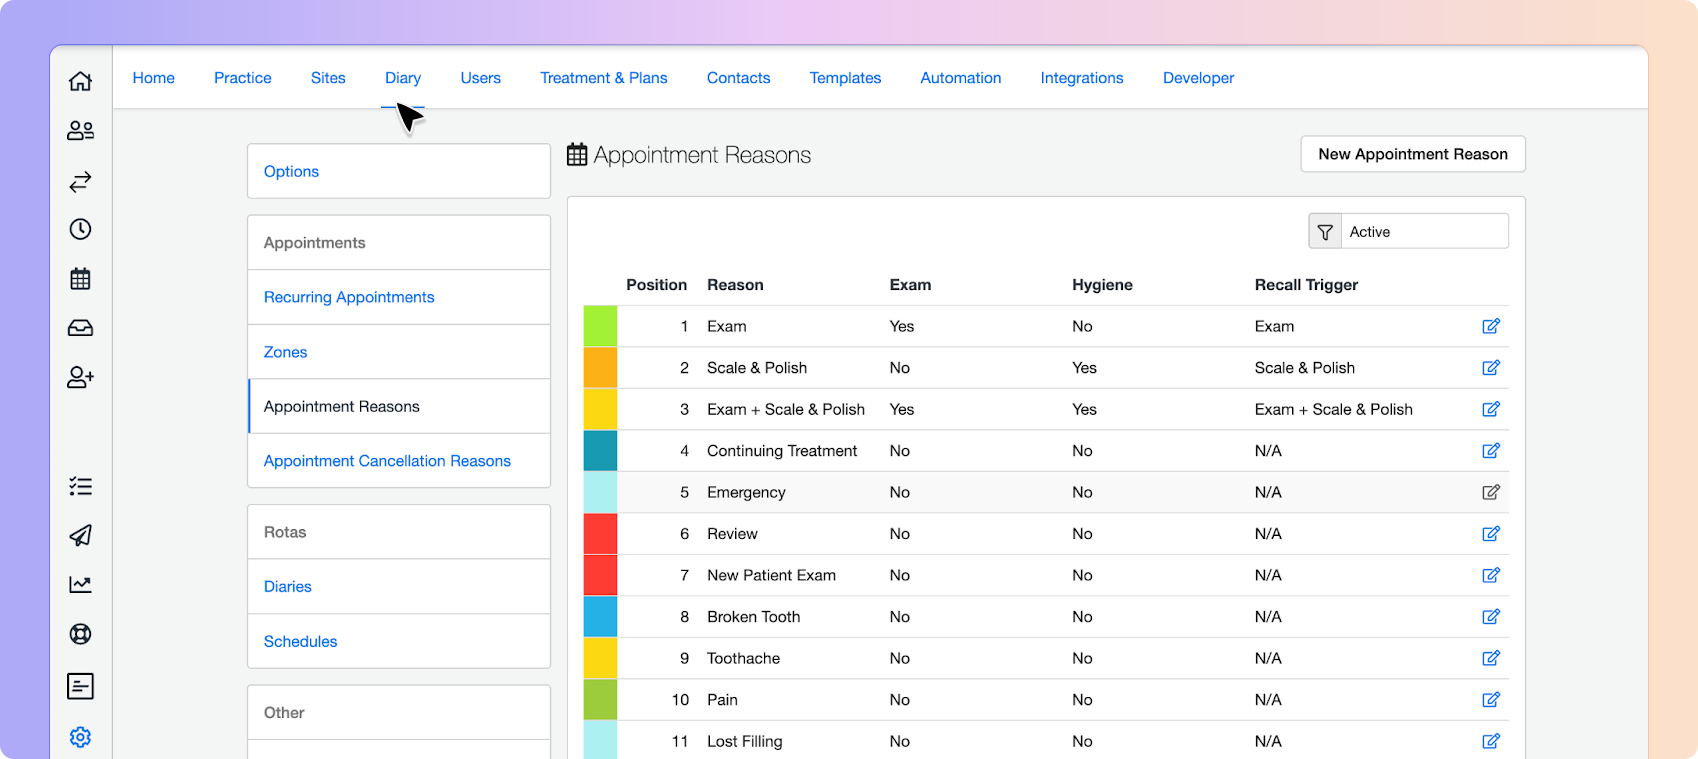Open the Active status filter dropdown

point(1424,232)
